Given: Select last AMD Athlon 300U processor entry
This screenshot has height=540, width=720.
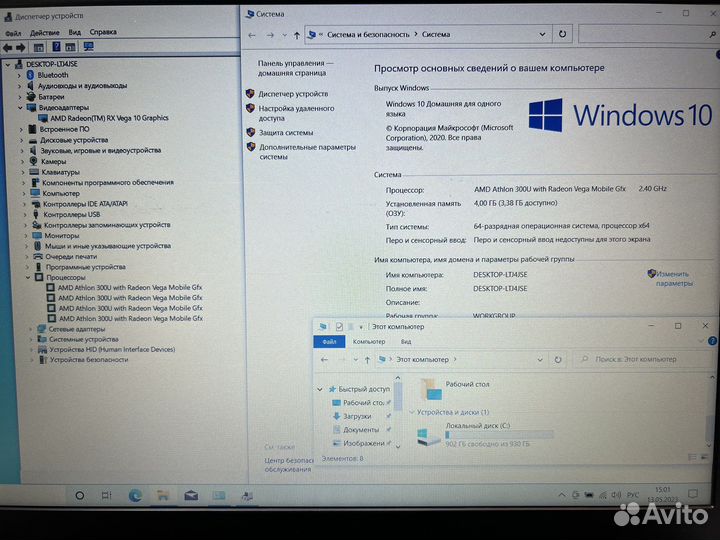Looking at the screenshot, I should [131, 318].
